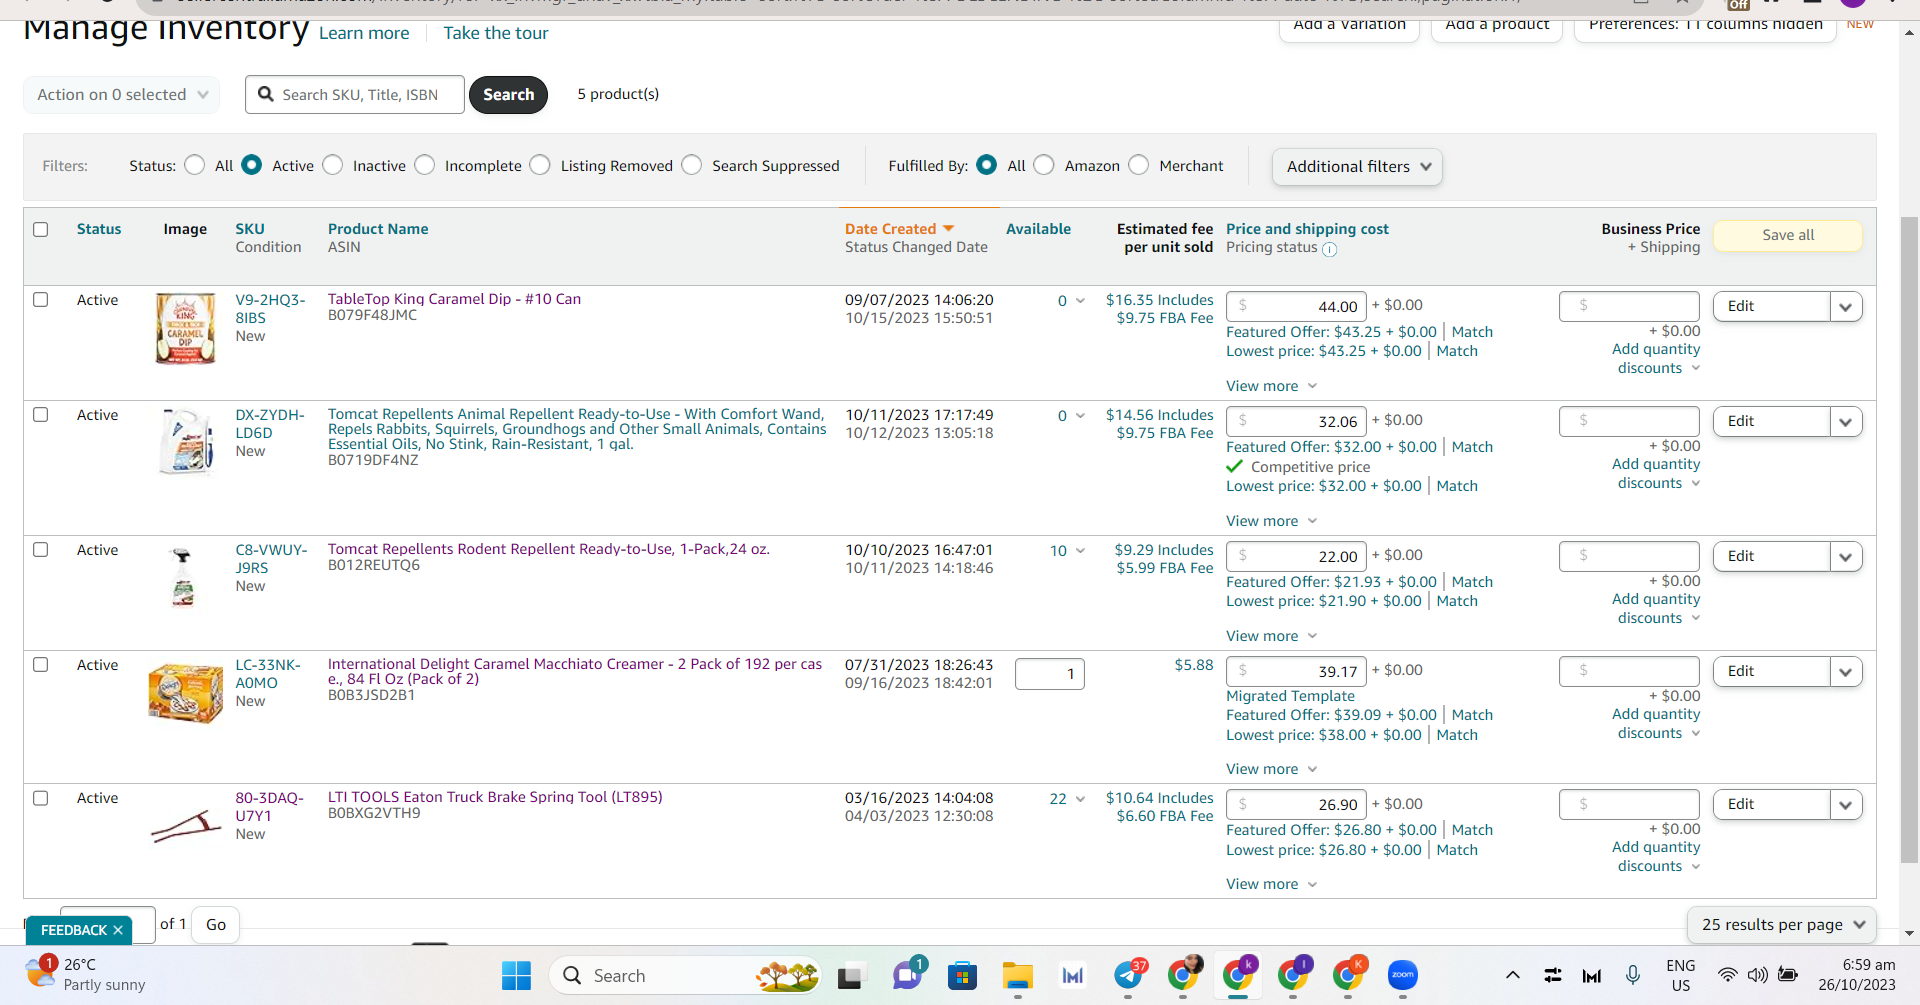Open Zoom from the taskbar
The height and width of the screenshot is (1005, 1920).
pos(1403,975)
